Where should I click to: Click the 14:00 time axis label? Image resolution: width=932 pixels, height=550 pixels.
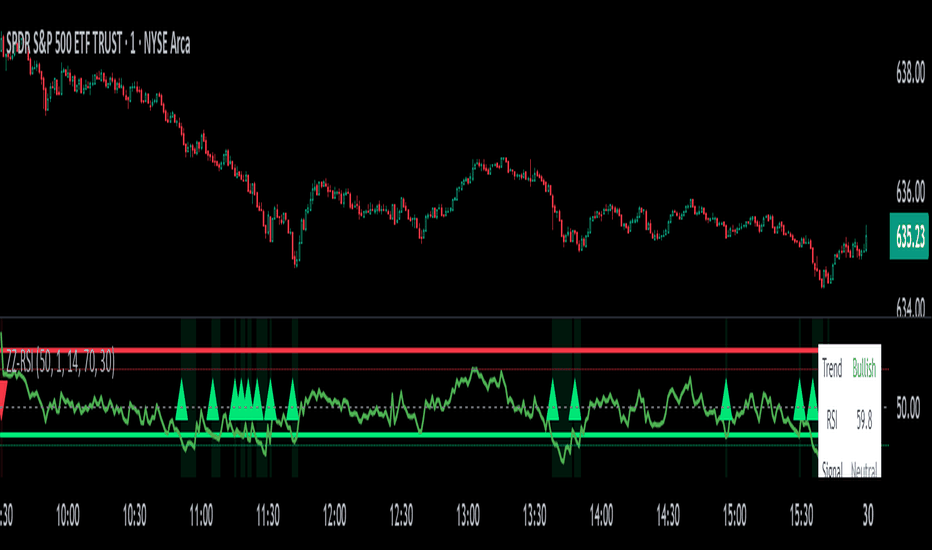point(601,516)
